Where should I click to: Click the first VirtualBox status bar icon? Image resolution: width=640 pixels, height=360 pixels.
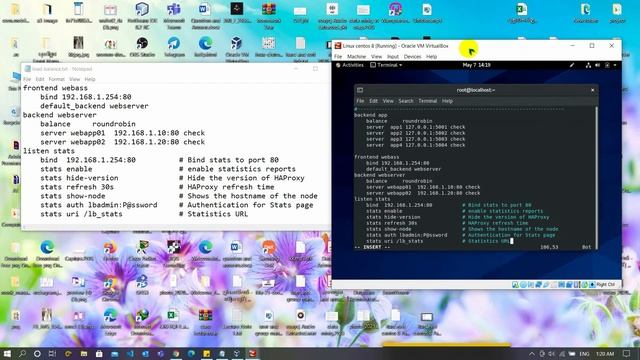click(515, 284)
